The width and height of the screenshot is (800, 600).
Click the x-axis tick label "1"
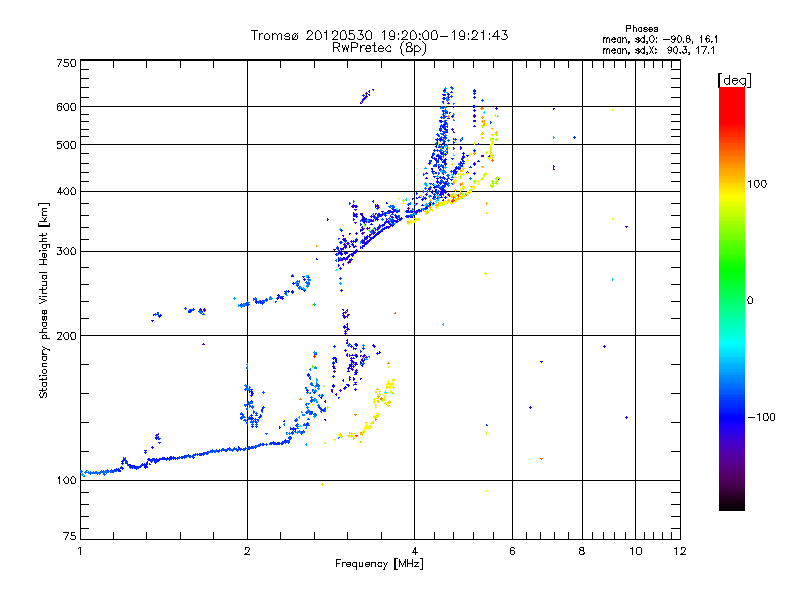pos(80,551)
